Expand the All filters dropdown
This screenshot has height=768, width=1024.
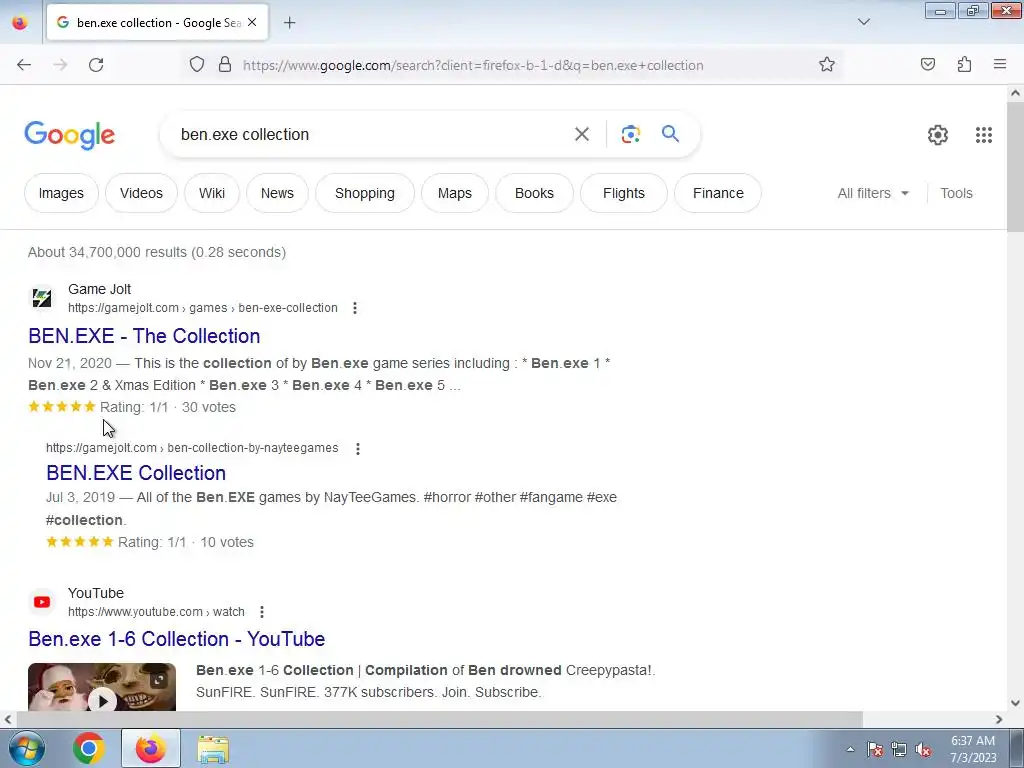point(873,193)
